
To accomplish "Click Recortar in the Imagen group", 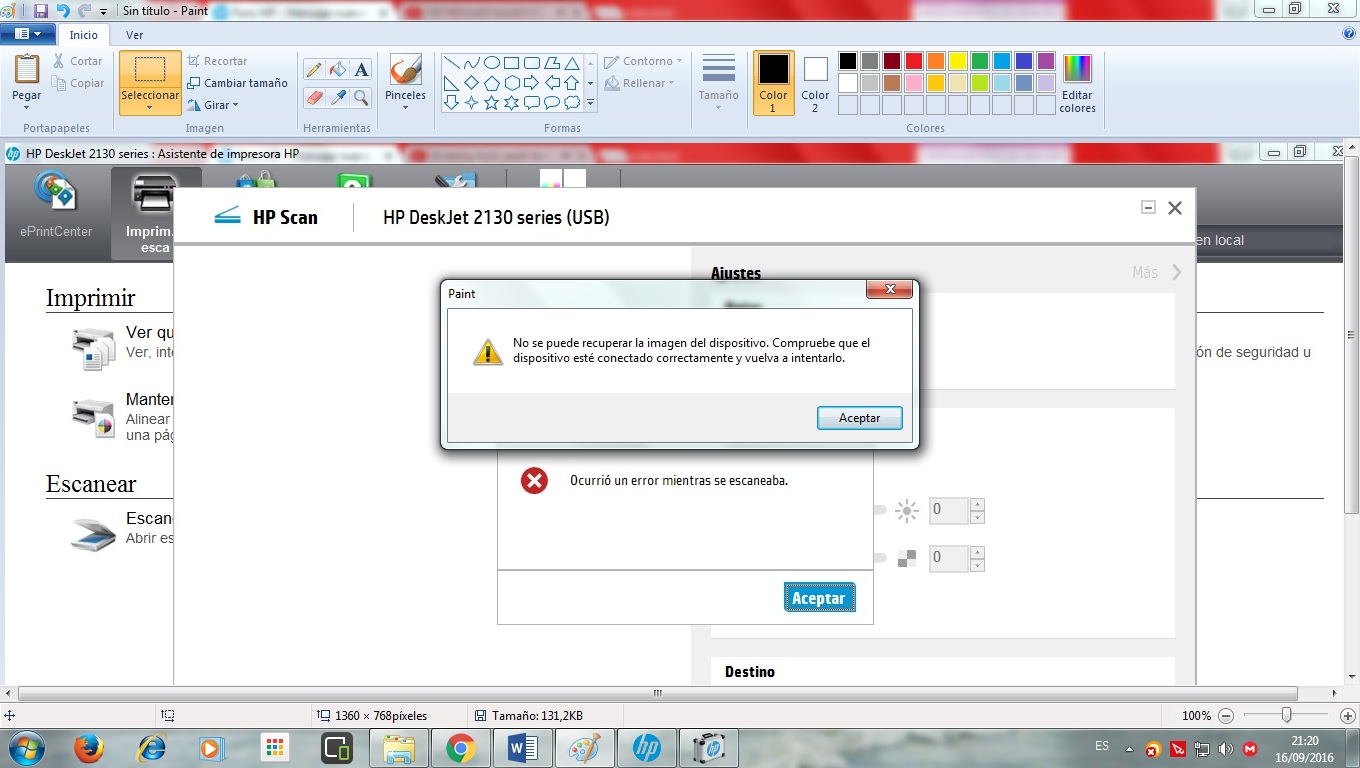I will click(x=217, y=61).
